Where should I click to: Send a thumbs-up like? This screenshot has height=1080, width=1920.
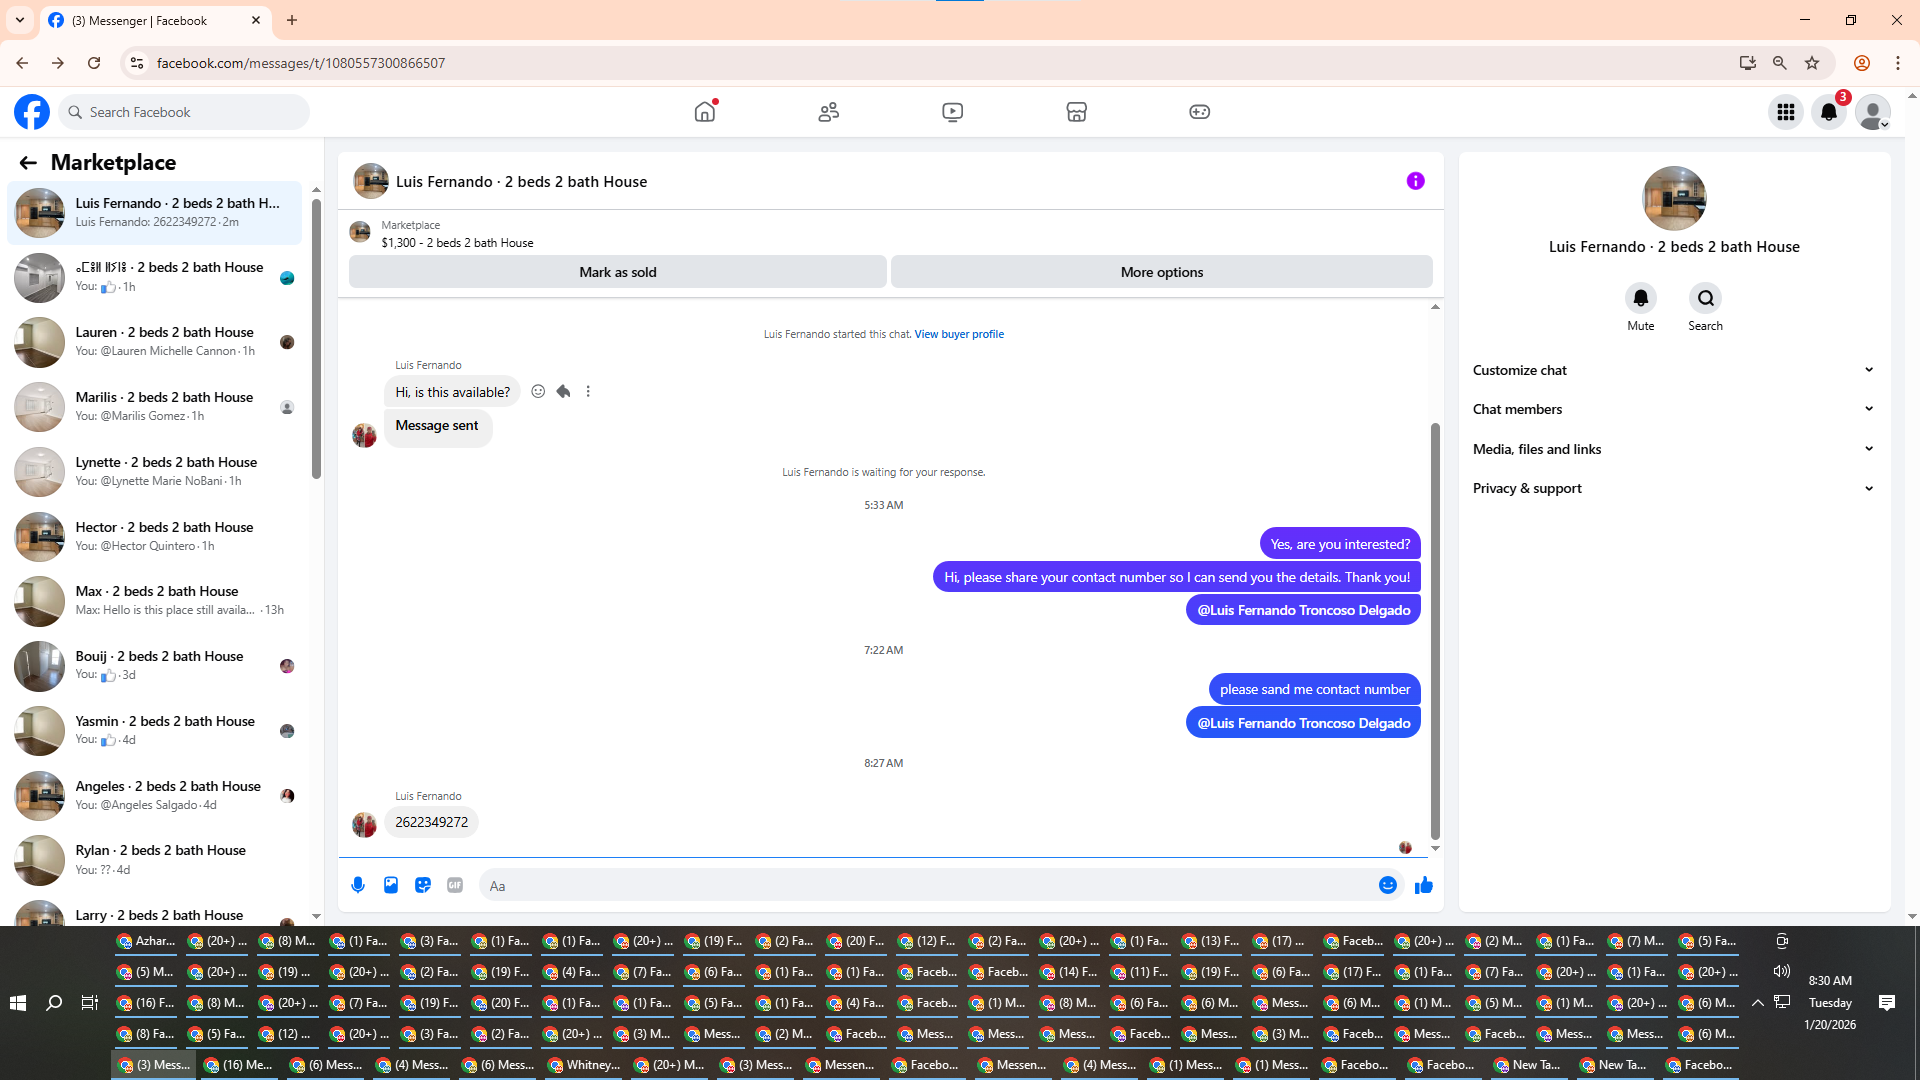click(1424, 885)
